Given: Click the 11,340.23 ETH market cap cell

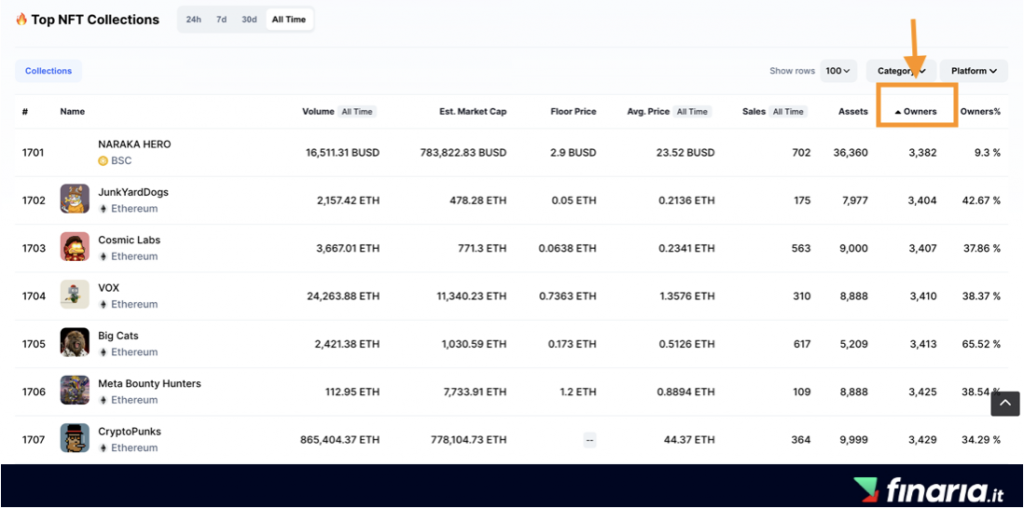Looking at the screenshot, I should [x=472, y=296].
